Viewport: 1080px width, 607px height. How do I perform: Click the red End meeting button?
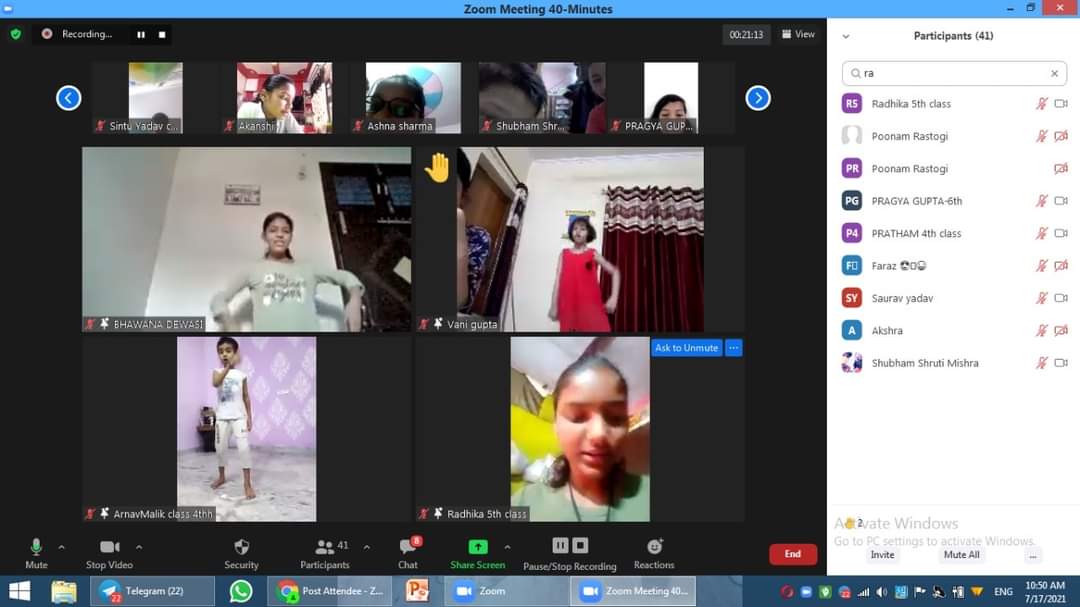[793, 554]
